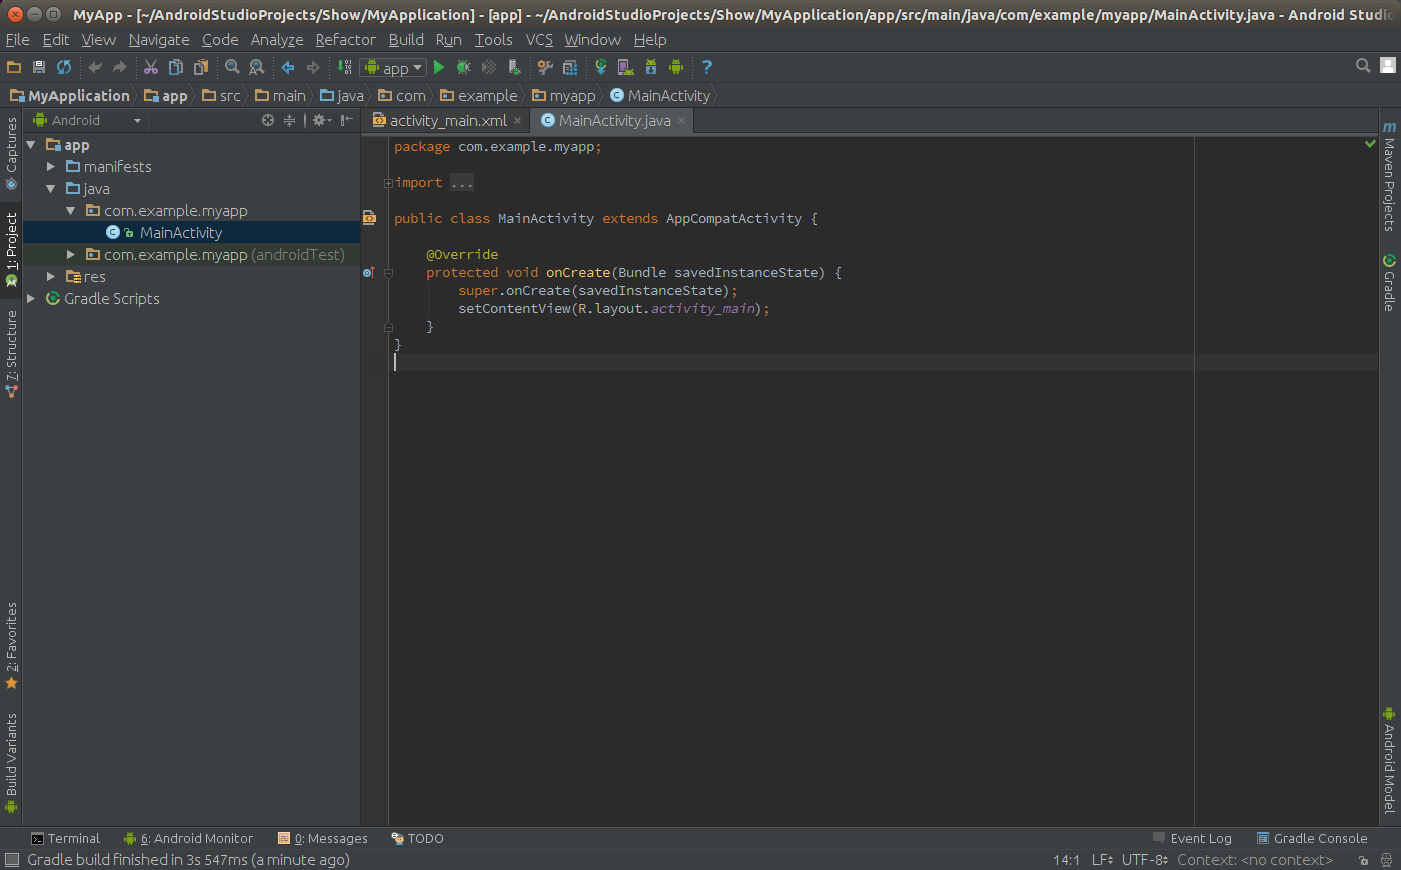Click the Paste clipboard icon

(x=201, y=67)
